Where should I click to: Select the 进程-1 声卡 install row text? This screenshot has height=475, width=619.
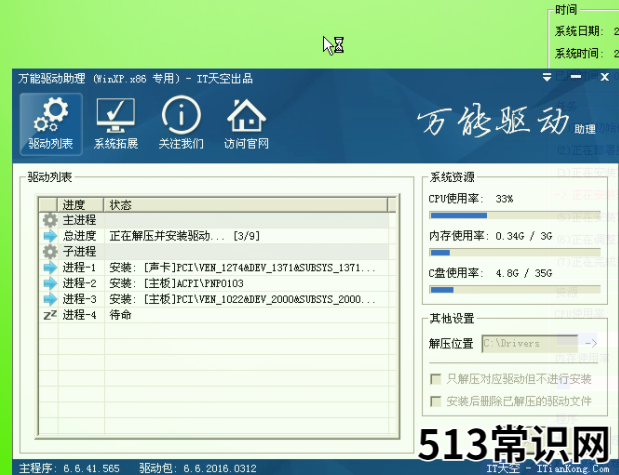pos(242,268)
